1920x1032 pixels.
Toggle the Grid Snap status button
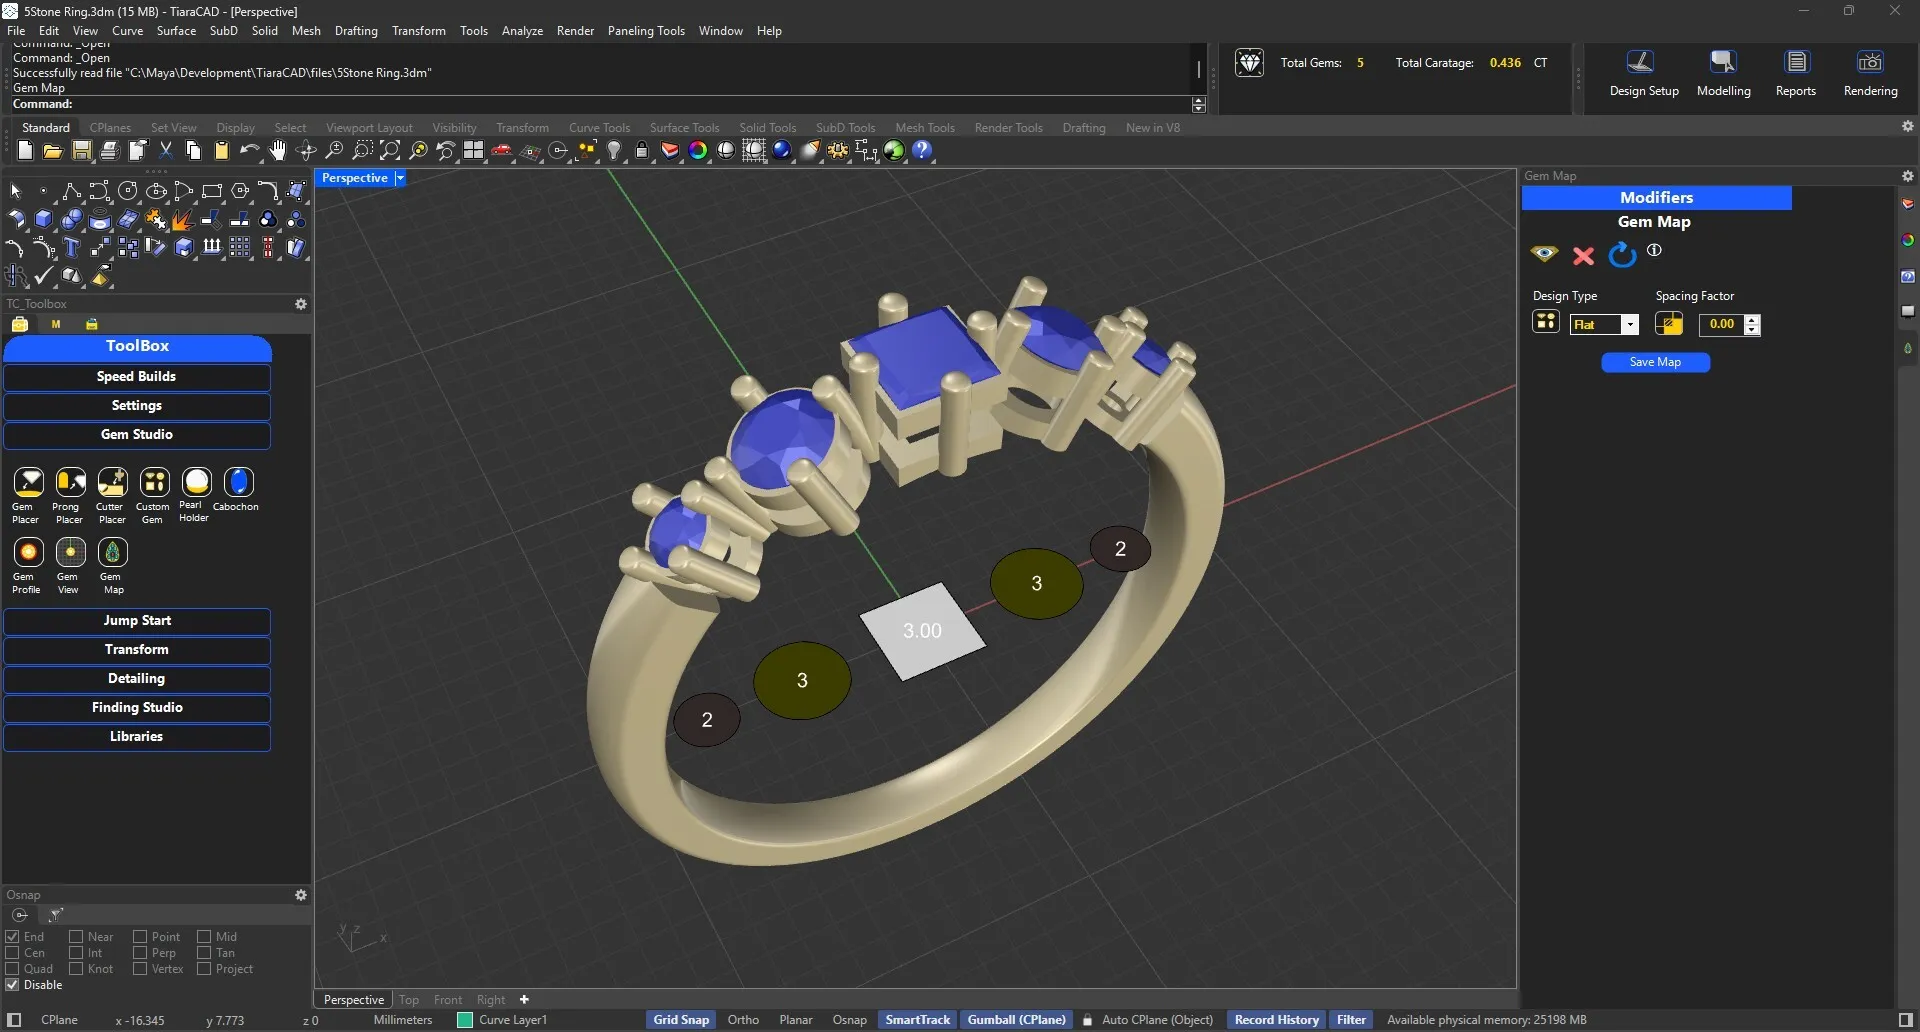681,1020
